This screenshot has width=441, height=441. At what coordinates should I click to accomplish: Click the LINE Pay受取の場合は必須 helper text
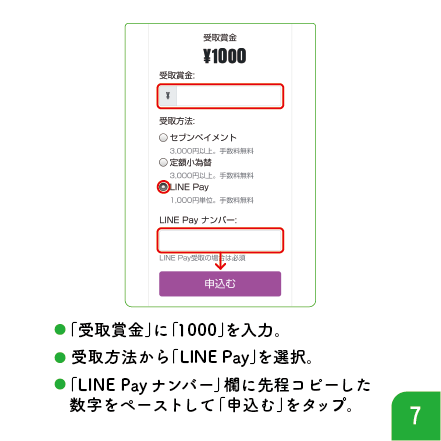202,258
